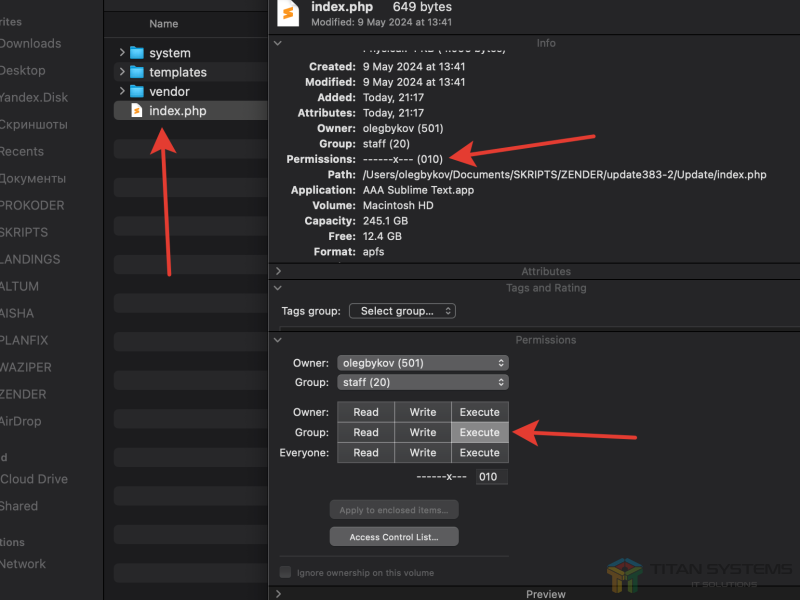The width and height of the screenshot is (800, 600).
Task: Click the index.php Sublime Text file icon
Action: point(137,111)
